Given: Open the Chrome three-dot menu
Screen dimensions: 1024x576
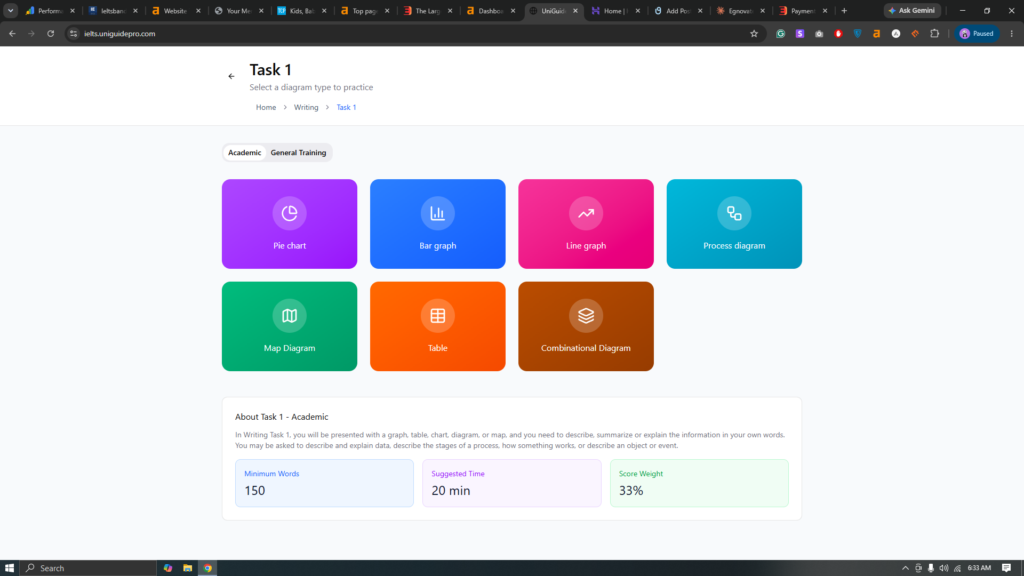Looking at the screenshot, I should click(1012, 34).
